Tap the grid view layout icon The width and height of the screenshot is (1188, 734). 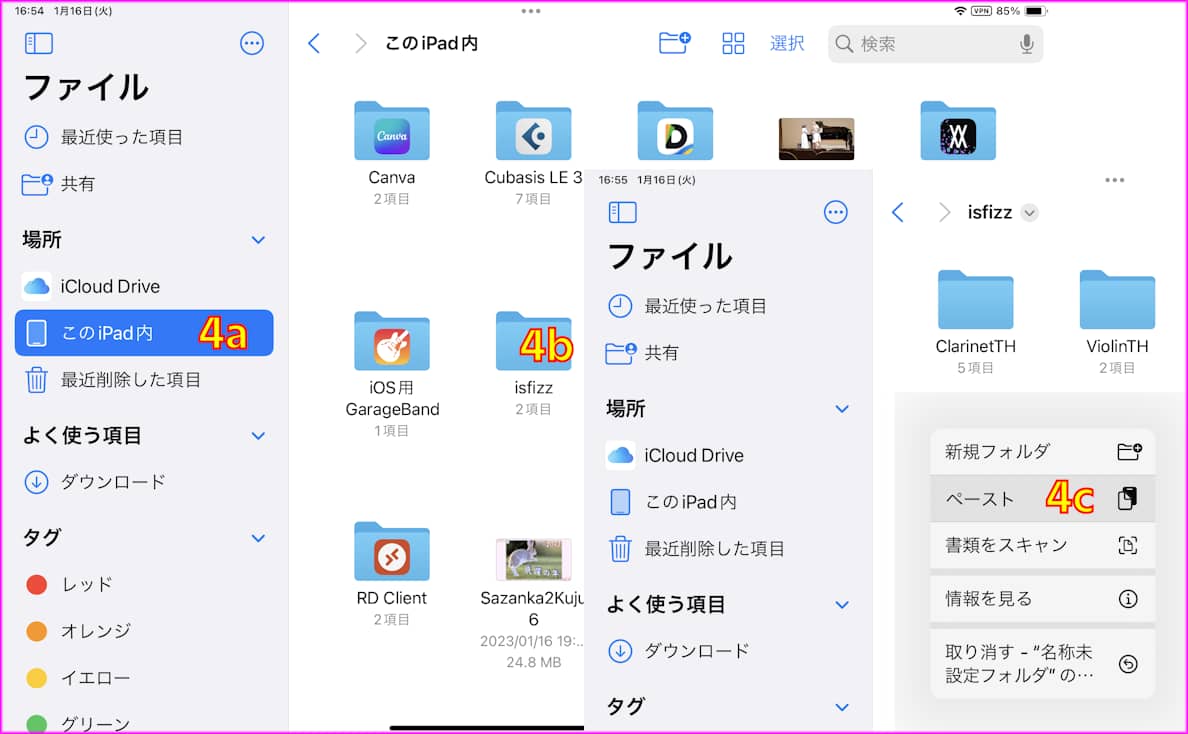(733, 43)
